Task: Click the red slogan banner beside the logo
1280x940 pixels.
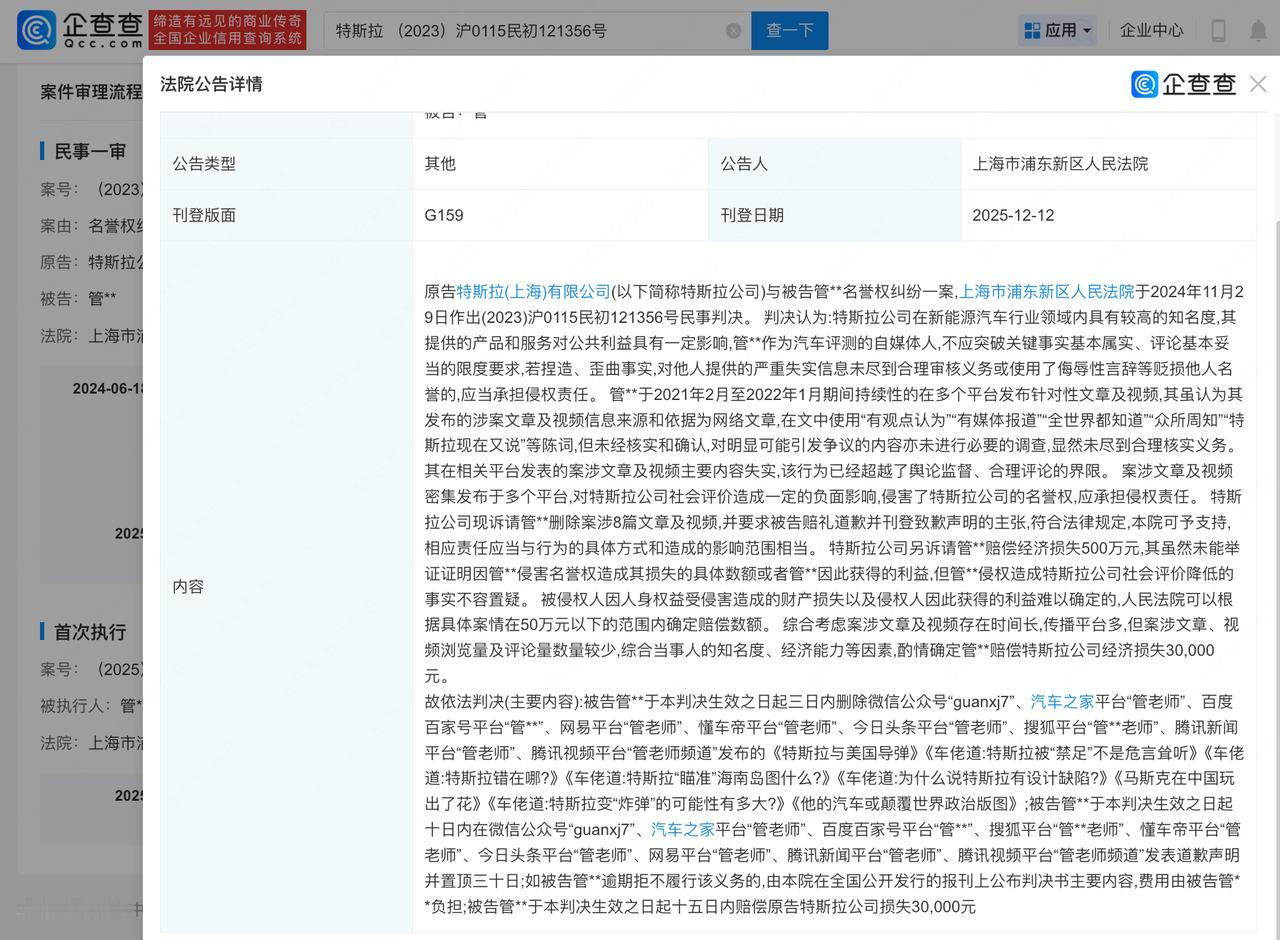Action: [x=227, y=30]
